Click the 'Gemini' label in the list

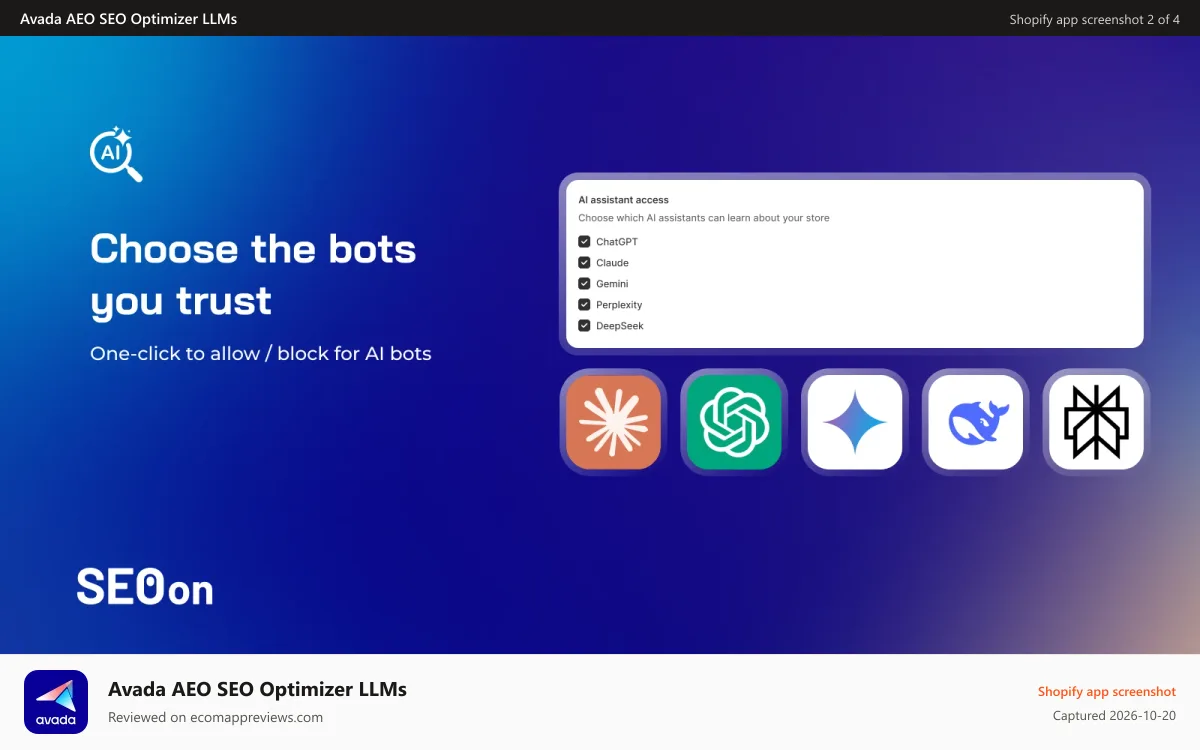(612, 284)
